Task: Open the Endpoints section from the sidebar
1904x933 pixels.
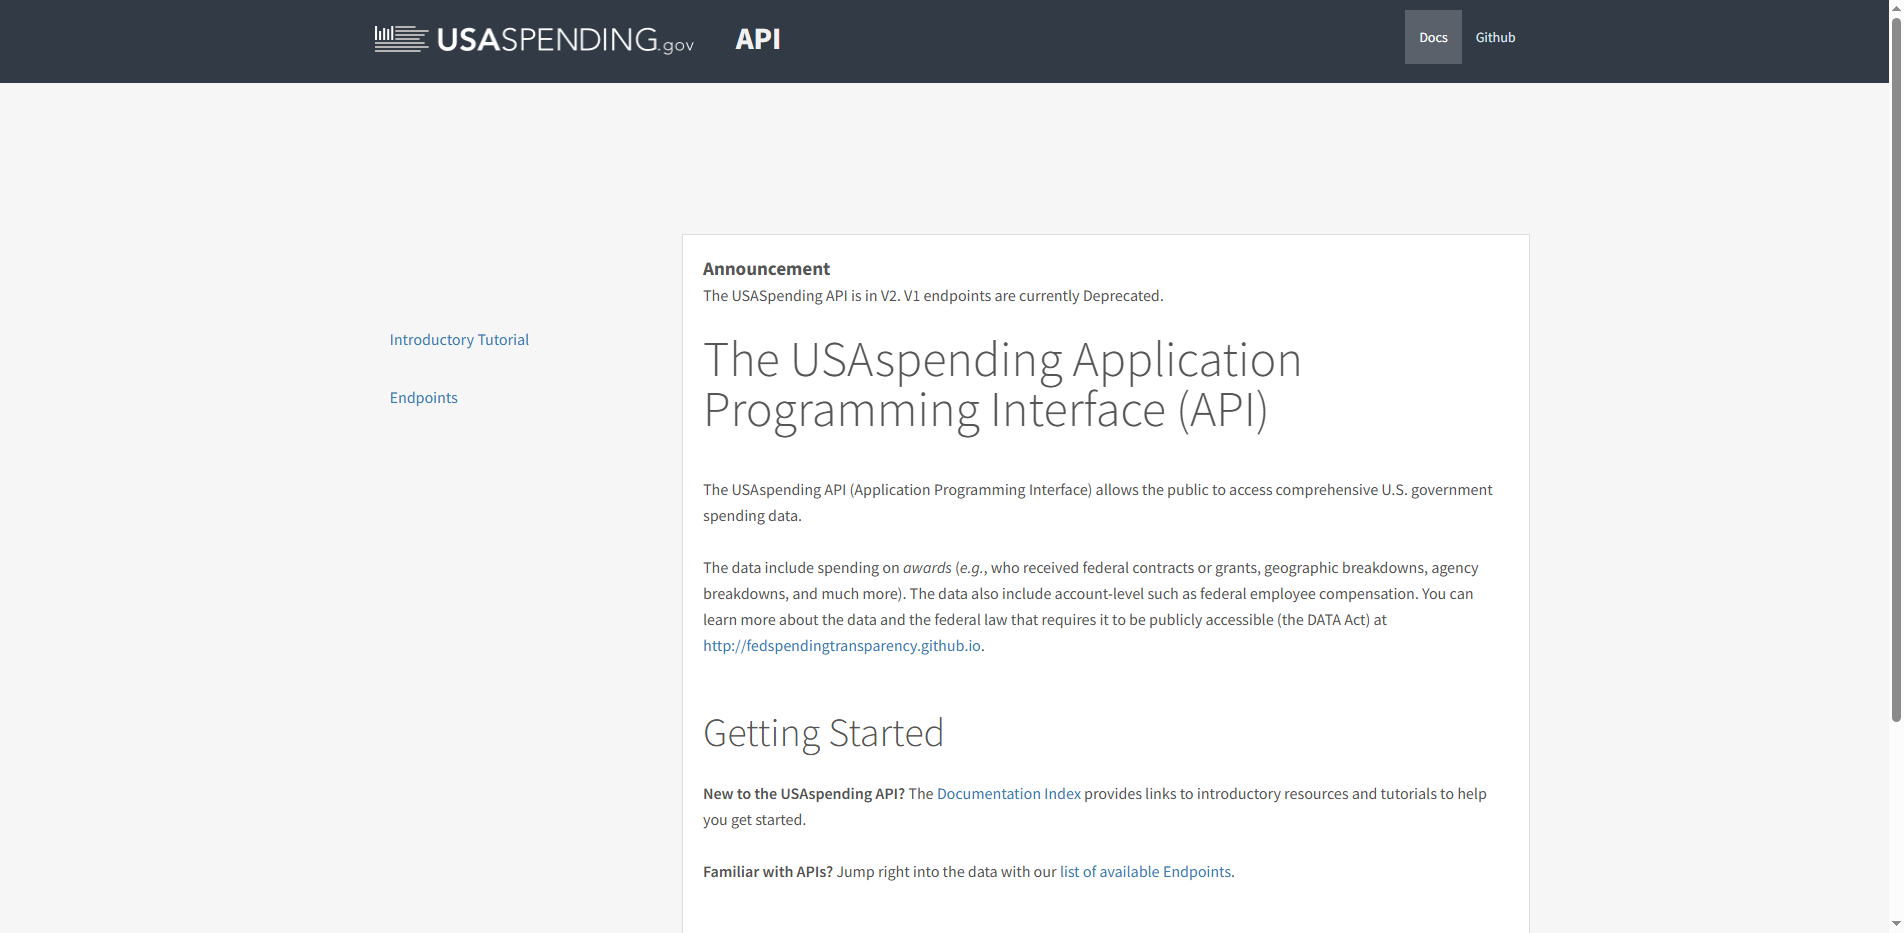Action: pos(423,397)
